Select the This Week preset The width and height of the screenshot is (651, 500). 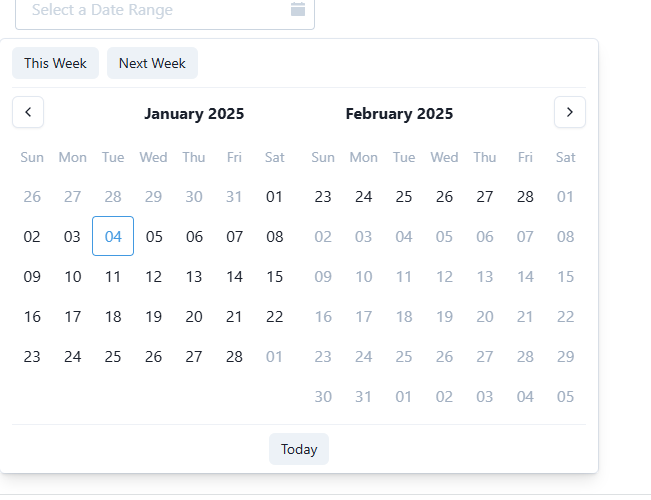(x=55, y=63)
